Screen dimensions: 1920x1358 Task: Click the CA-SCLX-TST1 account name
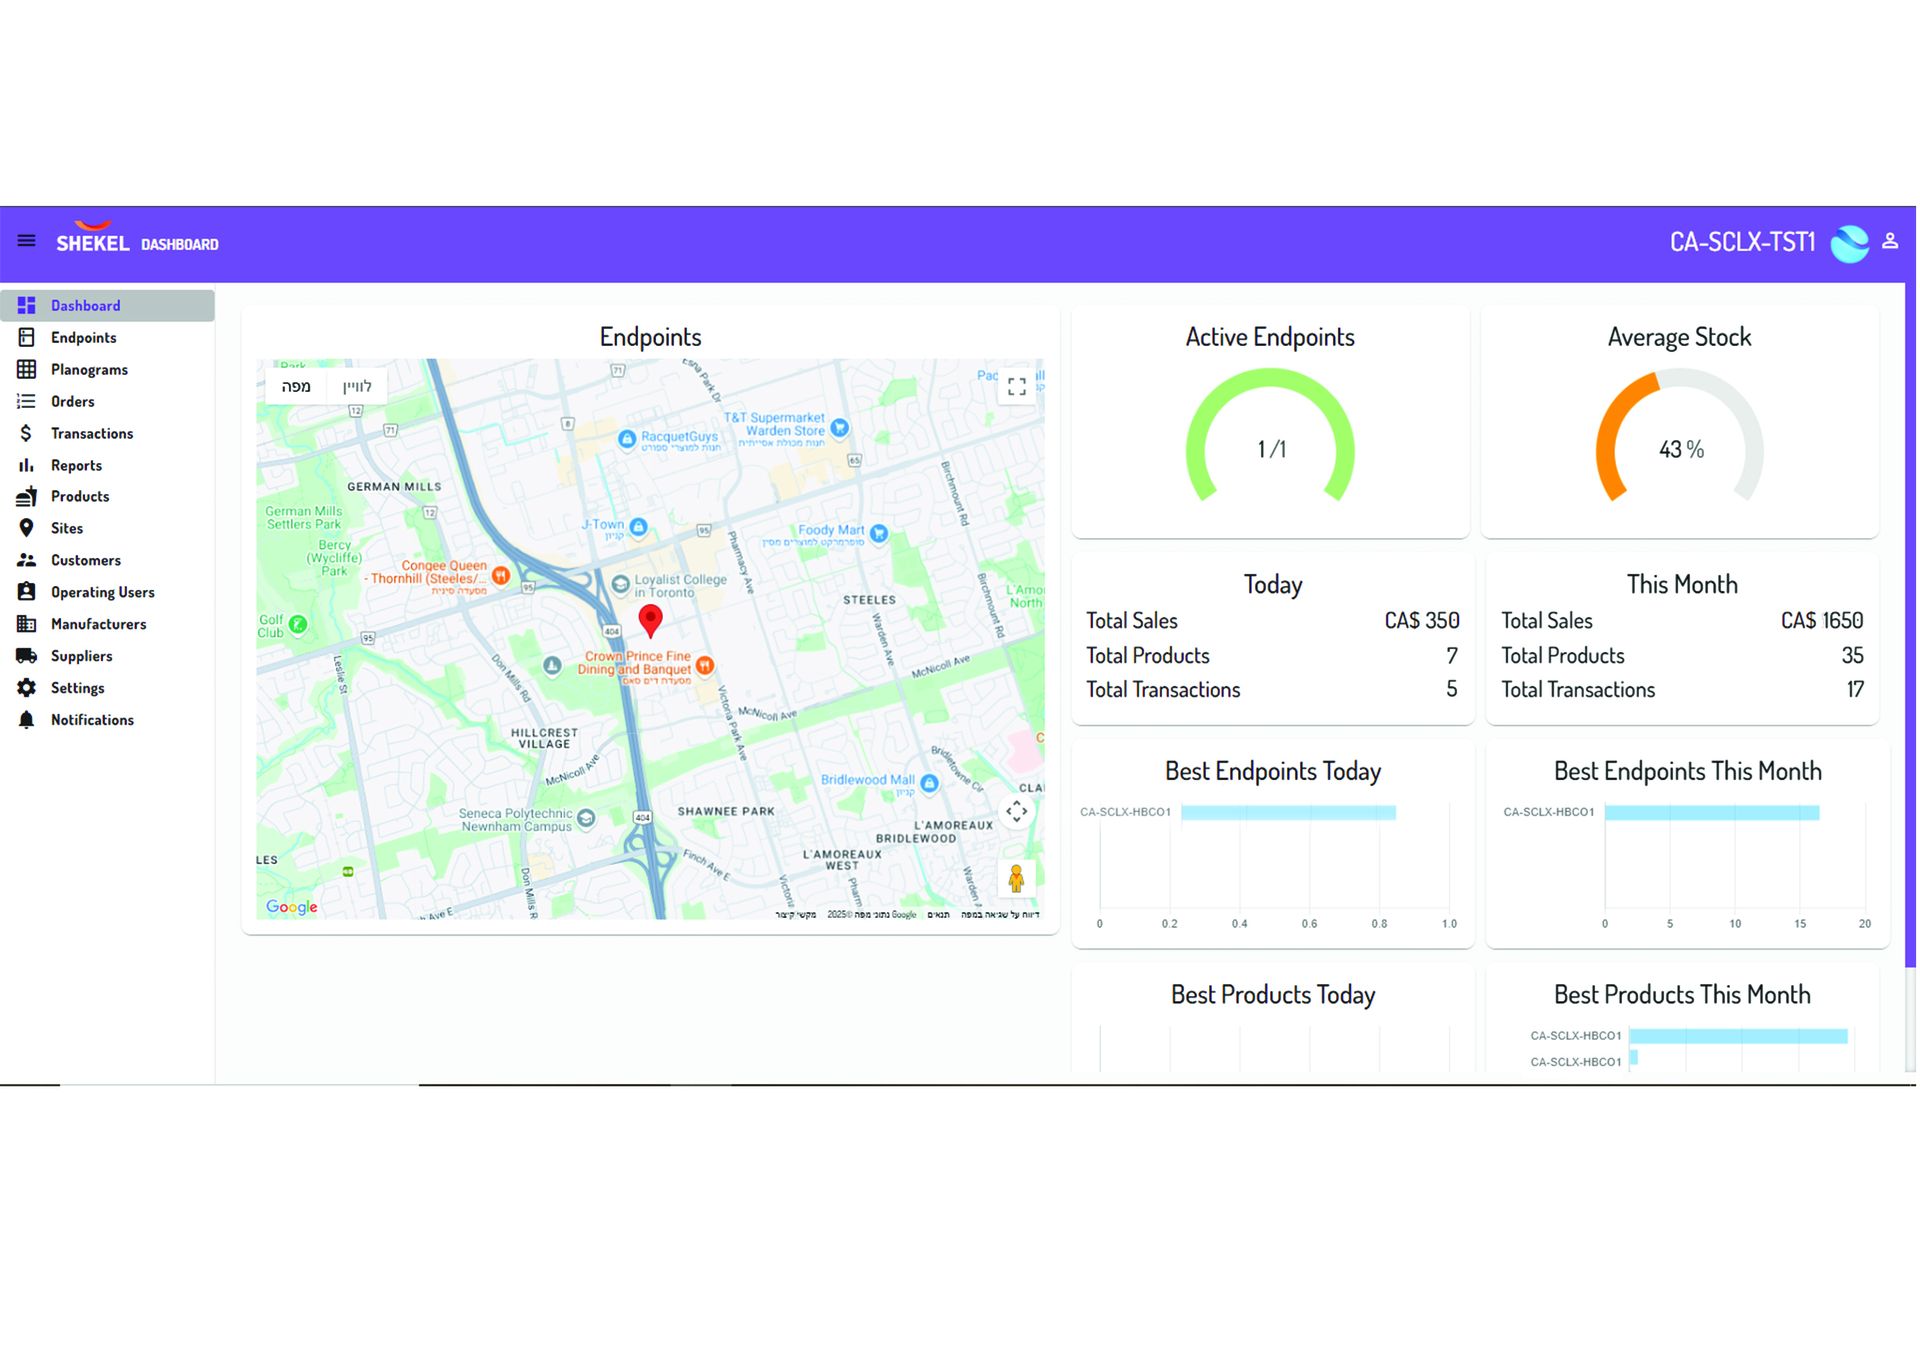coord(1742,243)
